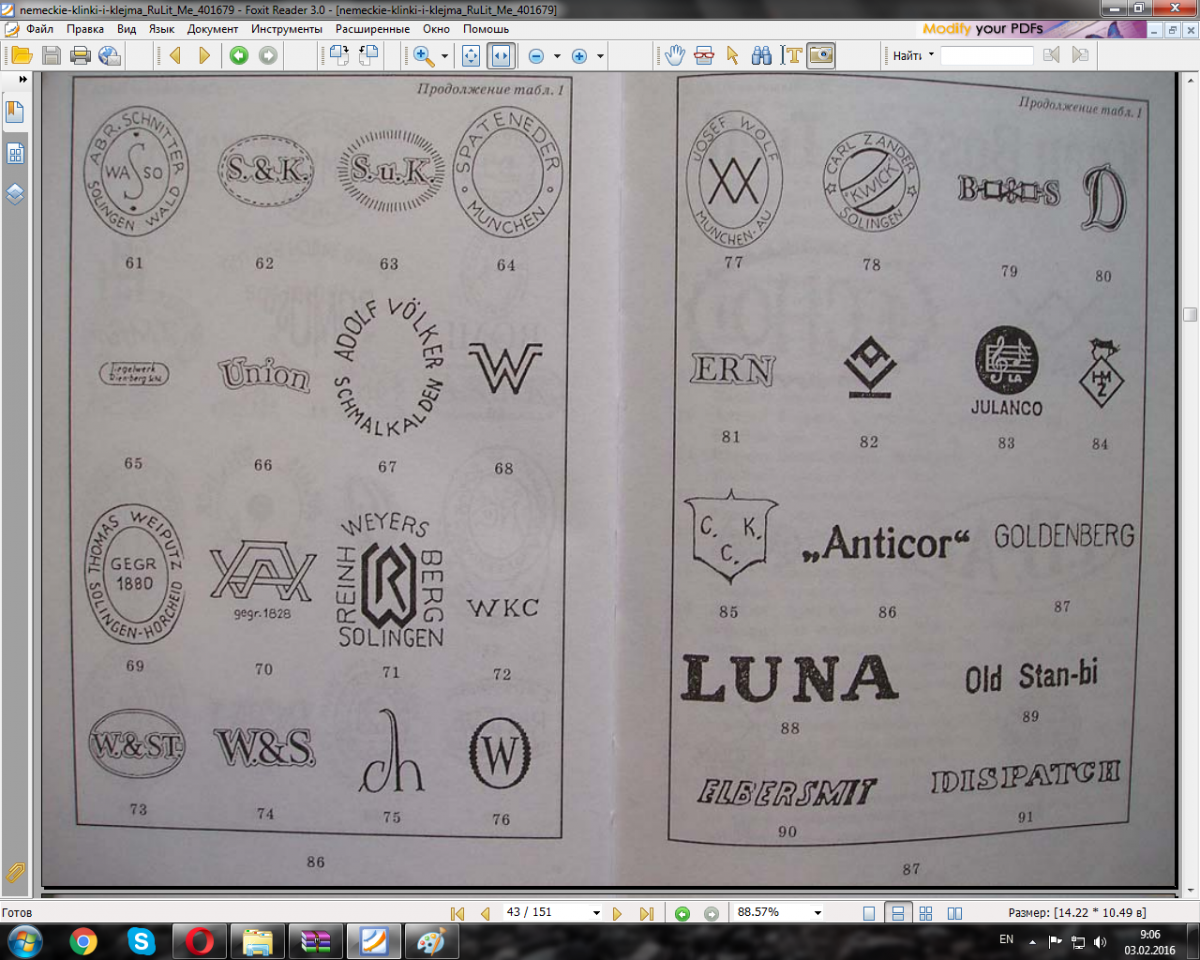The height and width of the screenshot is (960, 1200).
Task: Click the Найти search text field
Action: point(986,56)
